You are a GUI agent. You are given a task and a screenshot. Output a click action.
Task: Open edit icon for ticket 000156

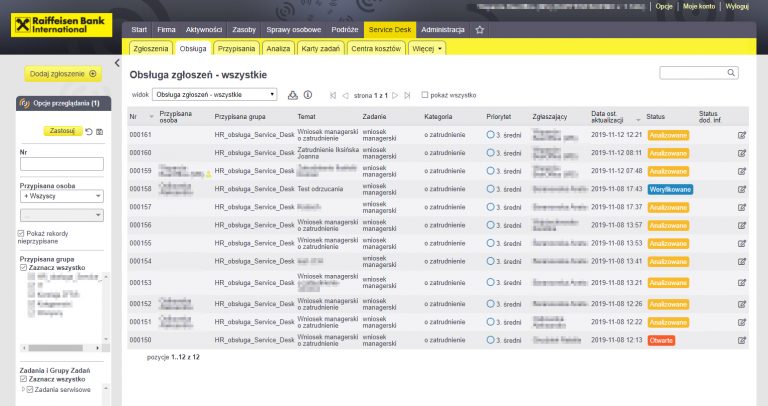click(742, 225)
